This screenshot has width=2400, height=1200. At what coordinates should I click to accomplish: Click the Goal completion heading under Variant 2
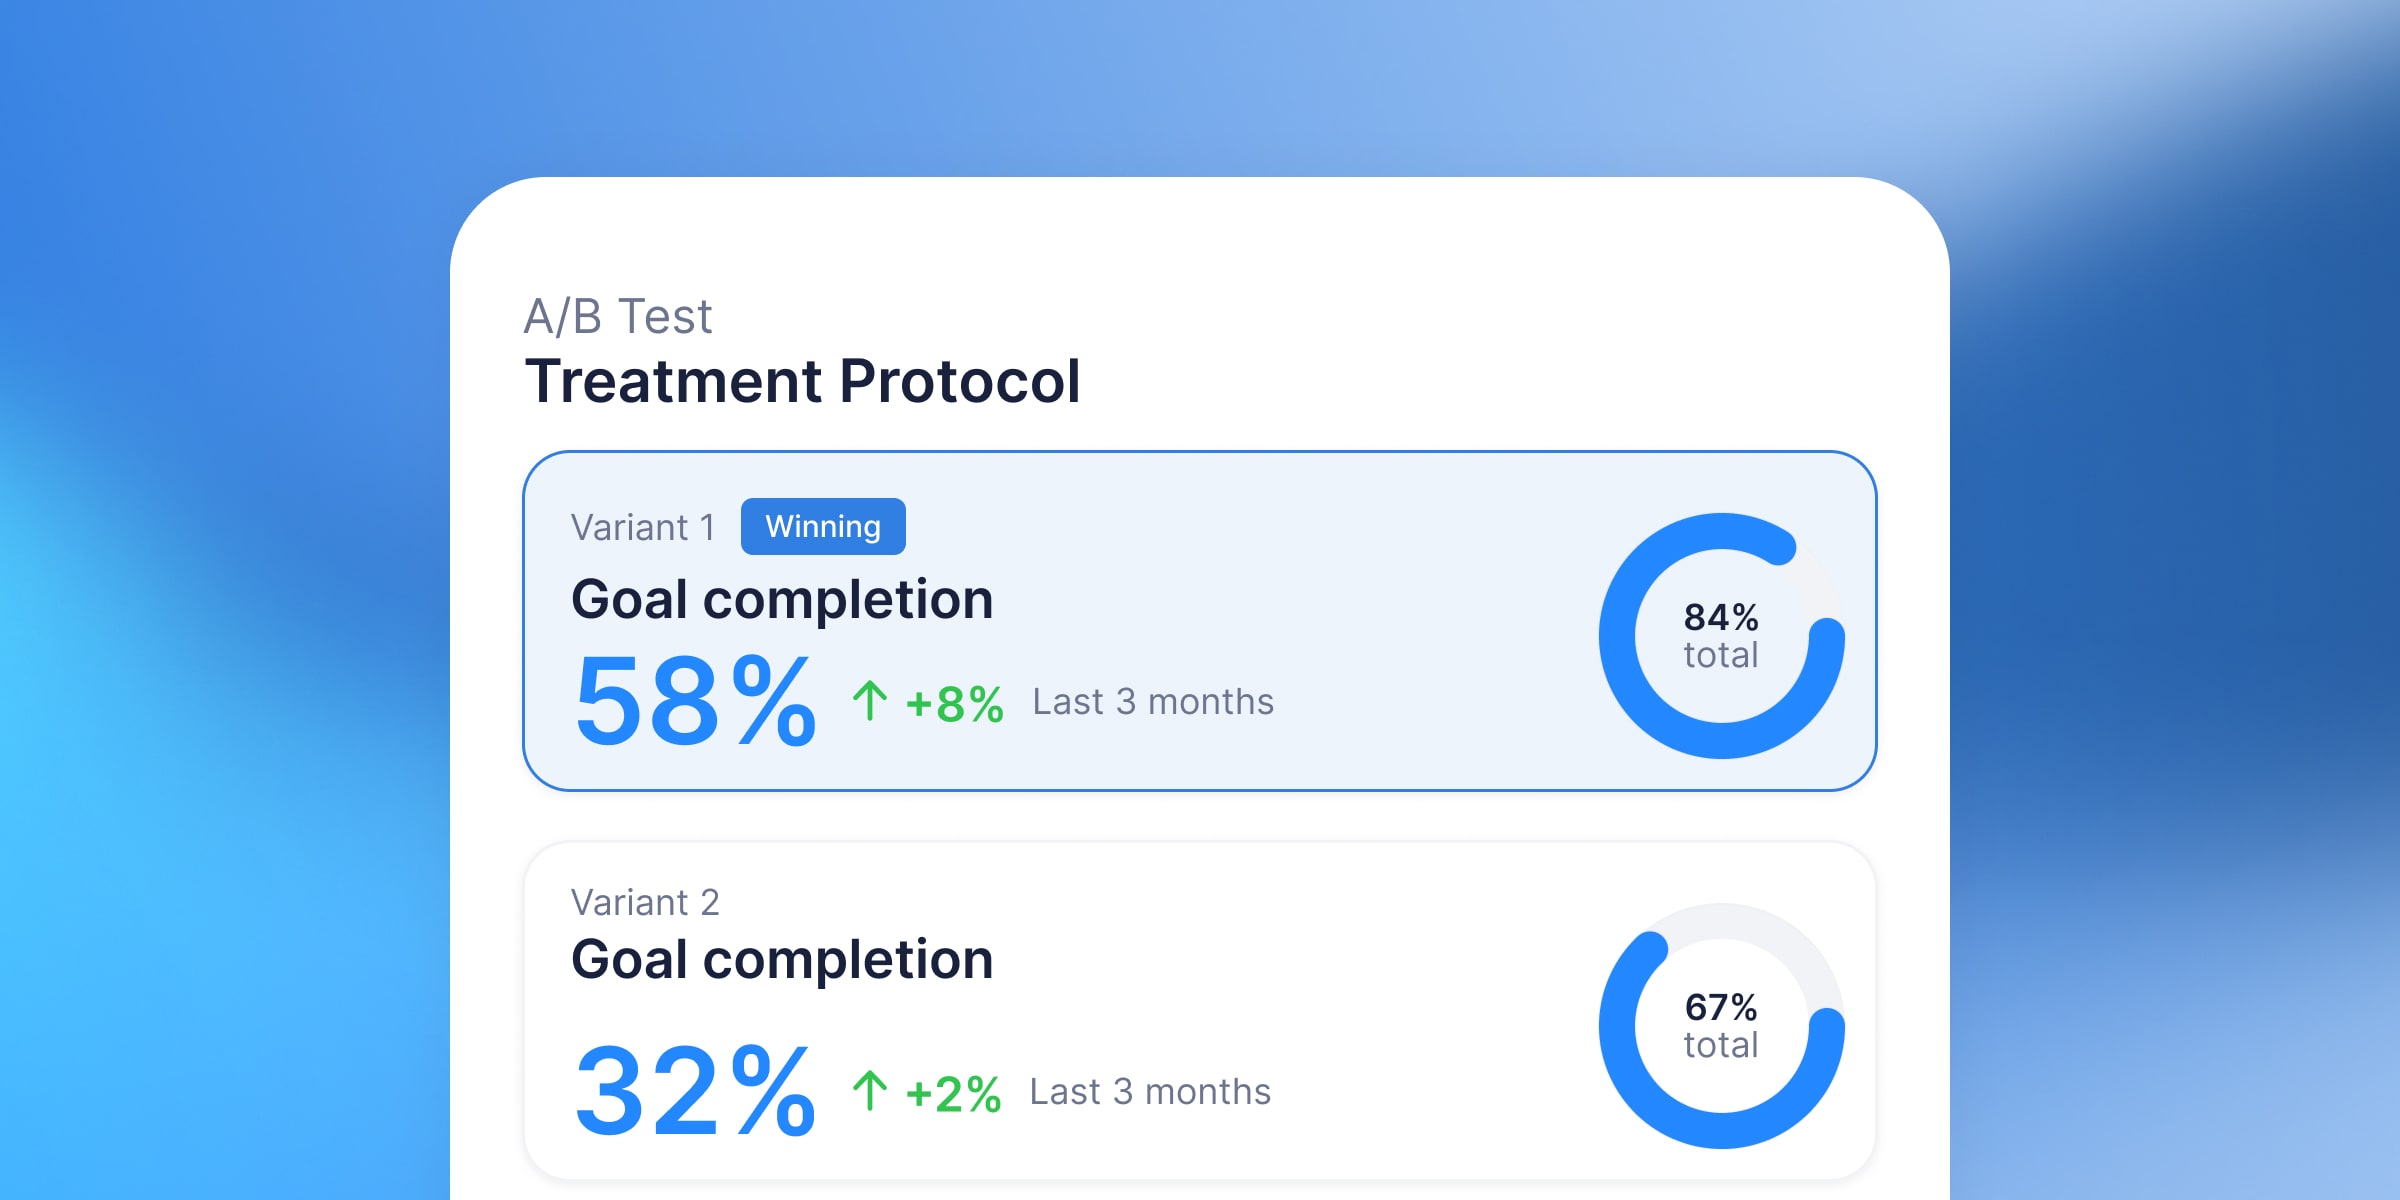(x=782, y=959)
